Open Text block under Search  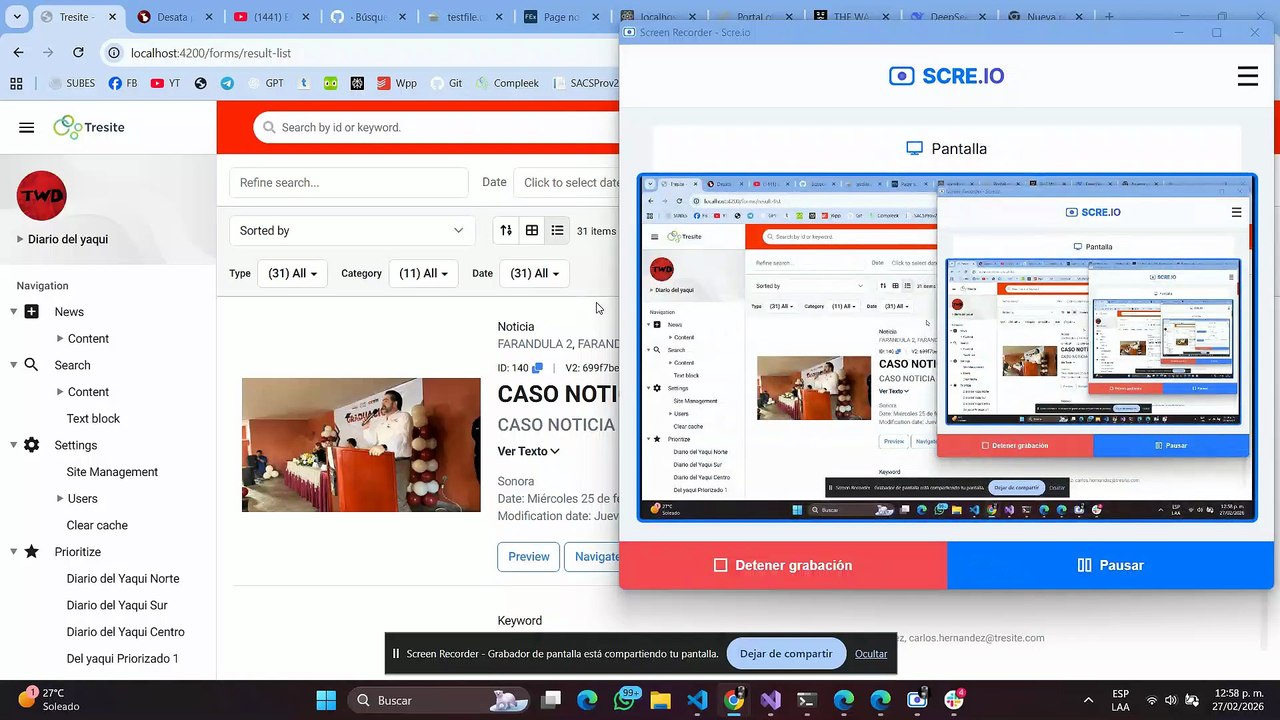coord(93,419)
